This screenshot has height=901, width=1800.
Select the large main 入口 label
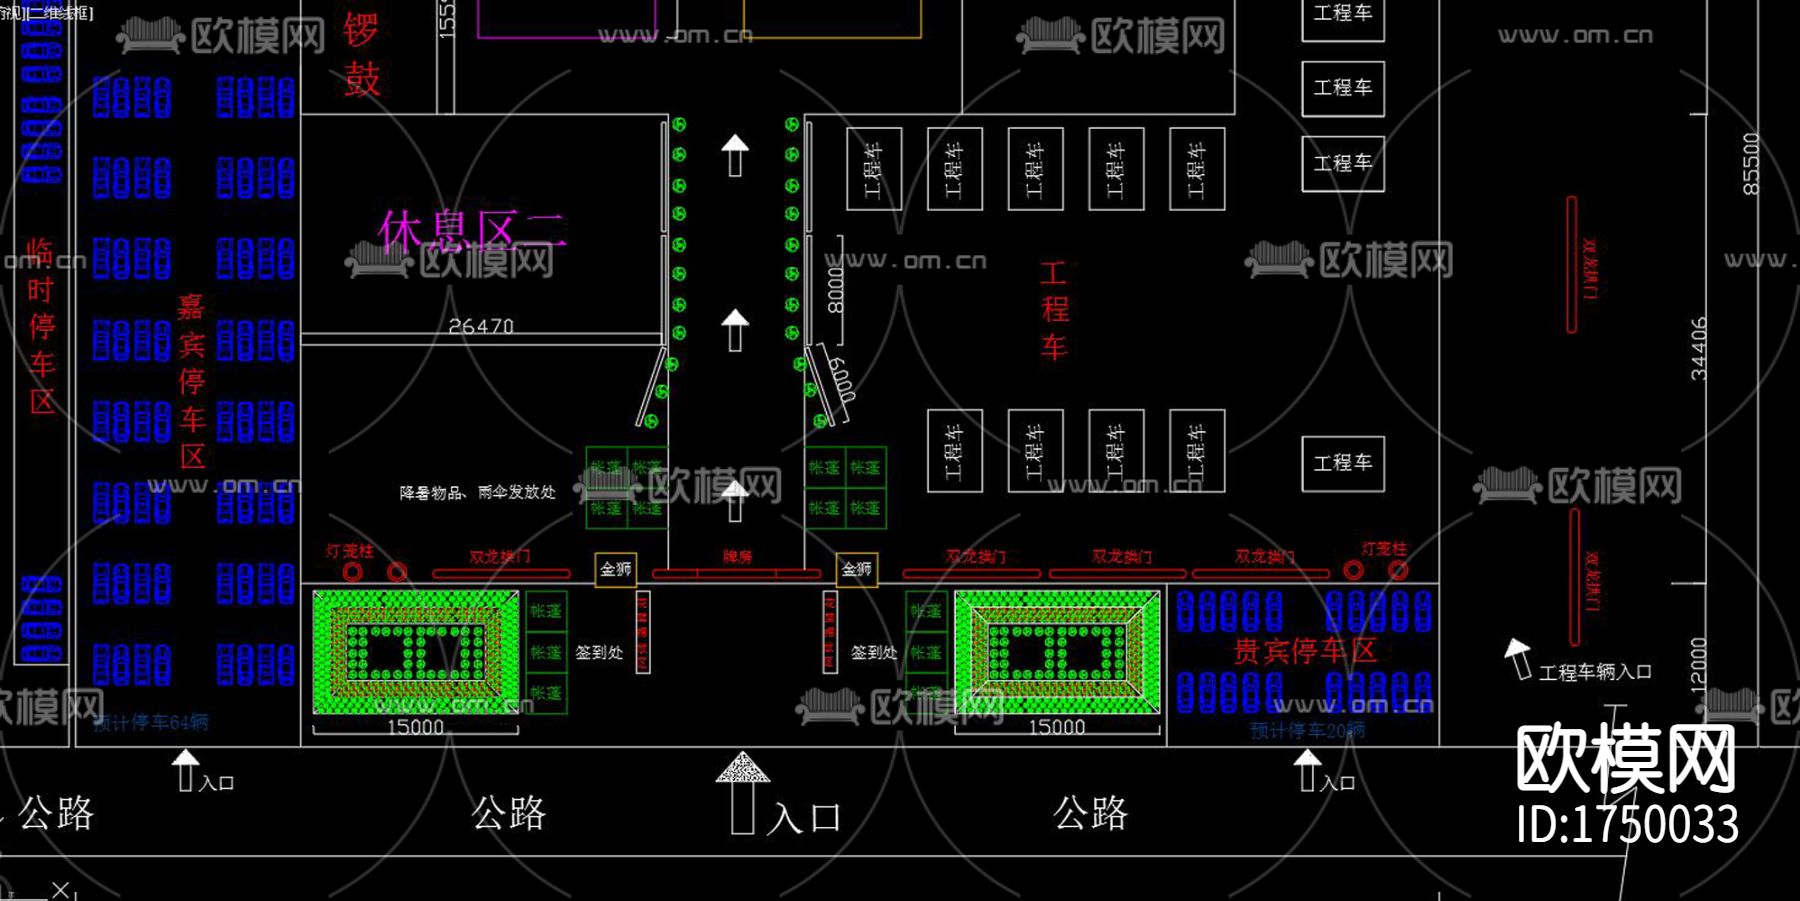point(804,818)
